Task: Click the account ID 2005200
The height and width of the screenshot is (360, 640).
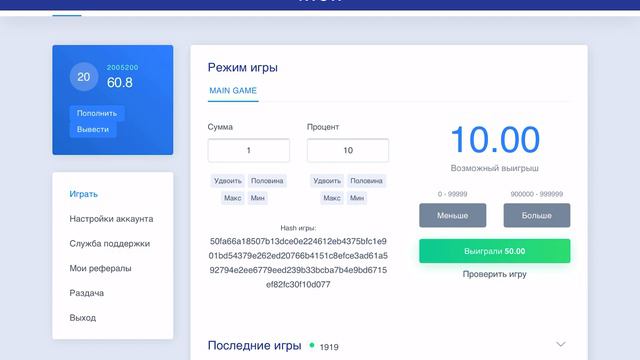Action: [x=122, y=67]
